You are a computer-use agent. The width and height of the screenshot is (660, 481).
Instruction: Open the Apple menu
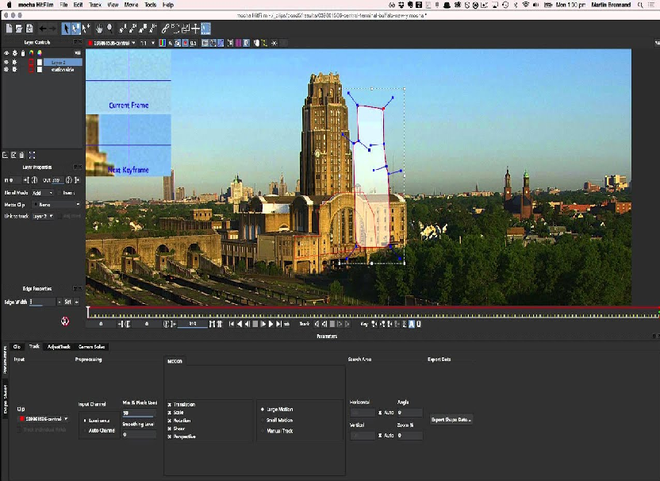[x=9, y=5]
